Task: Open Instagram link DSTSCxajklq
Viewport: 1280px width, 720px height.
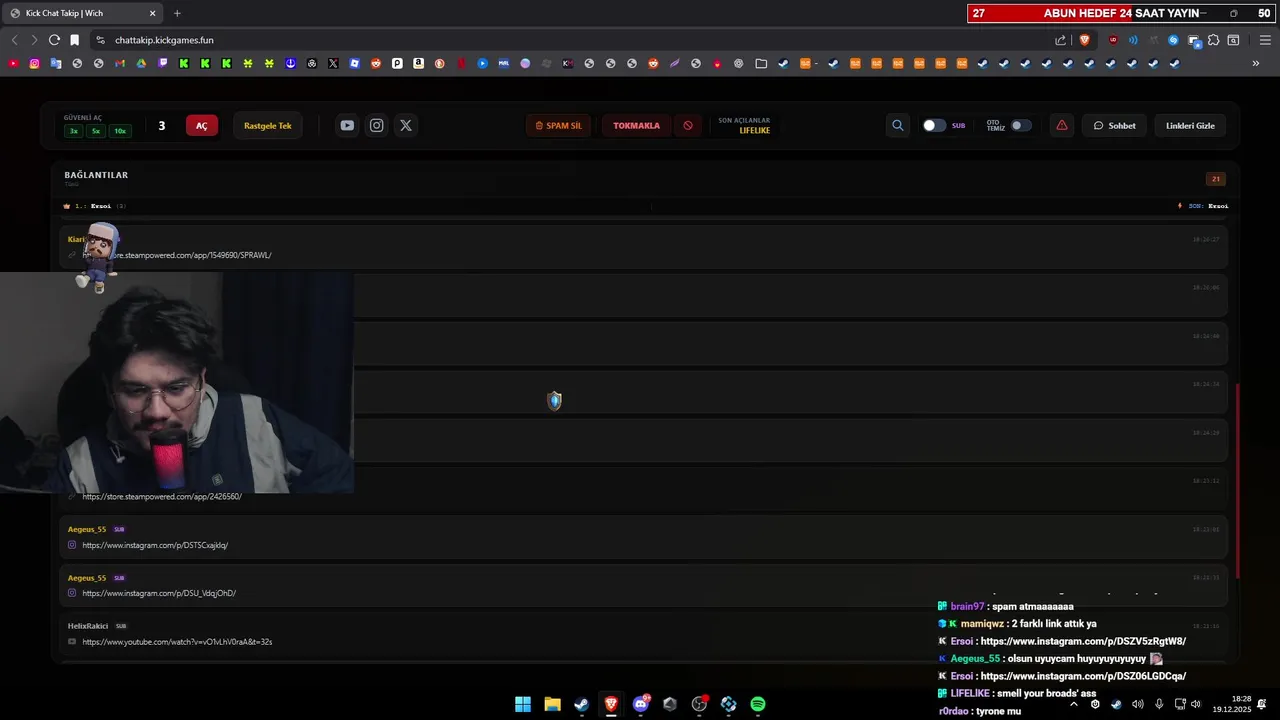Action: [x=155, y=545]
